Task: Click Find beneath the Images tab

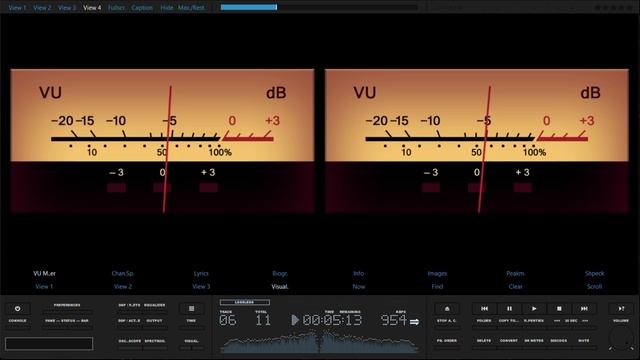Action: tap(437, 287)
